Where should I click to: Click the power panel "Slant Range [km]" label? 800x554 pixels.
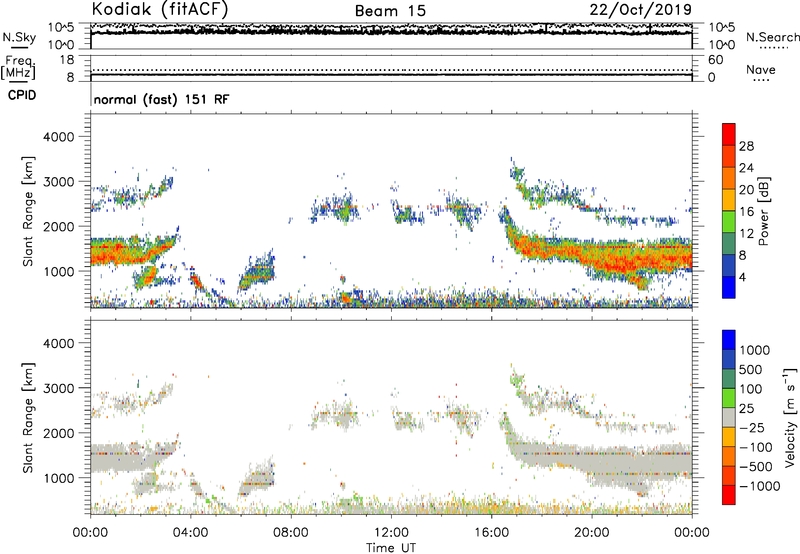tap(28, 211)
